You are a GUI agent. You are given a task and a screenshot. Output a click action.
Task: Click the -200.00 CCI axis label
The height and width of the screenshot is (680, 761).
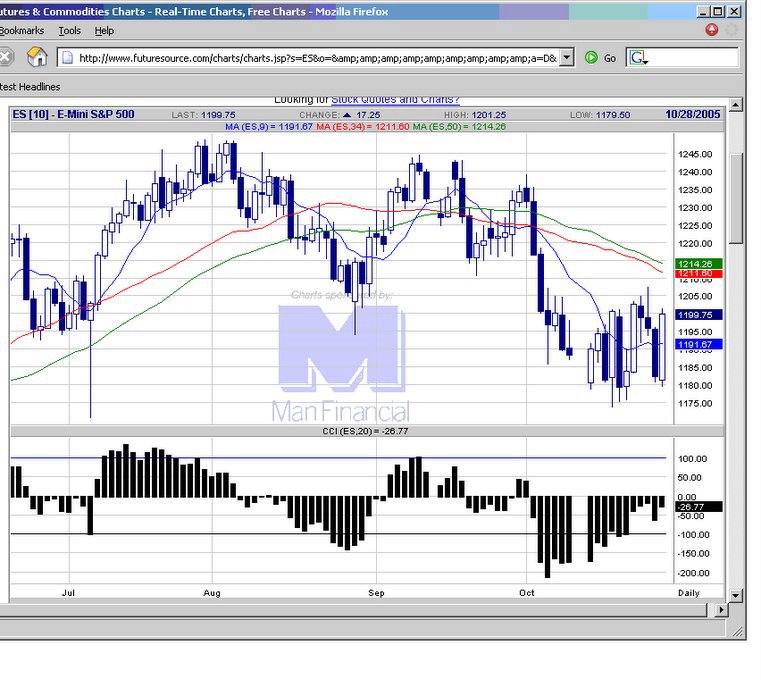point(693,573)
